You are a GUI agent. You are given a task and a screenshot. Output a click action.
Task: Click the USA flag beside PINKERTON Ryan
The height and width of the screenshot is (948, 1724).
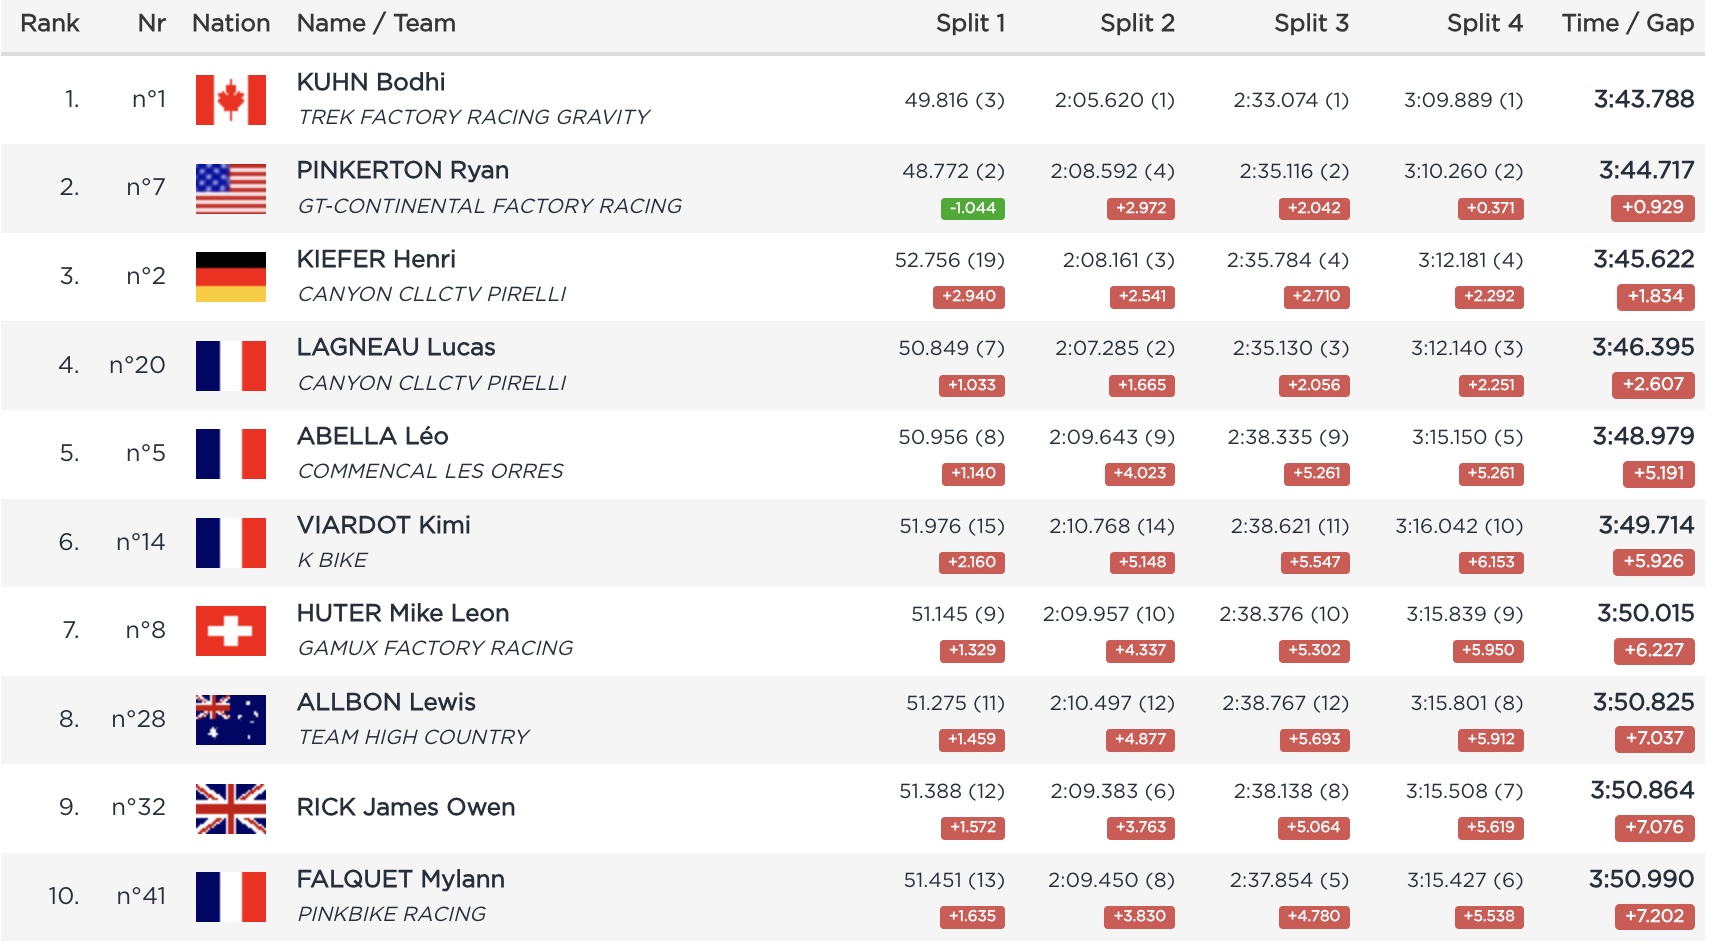(x=231, y=188)
